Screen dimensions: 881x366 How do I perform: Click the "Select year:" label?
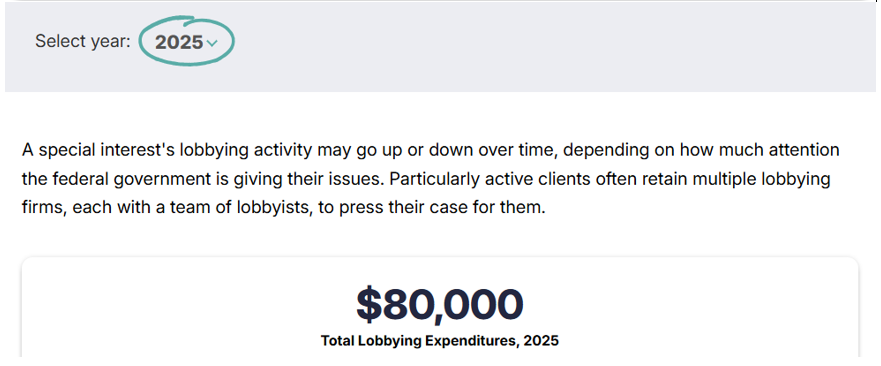pos(83,42)
